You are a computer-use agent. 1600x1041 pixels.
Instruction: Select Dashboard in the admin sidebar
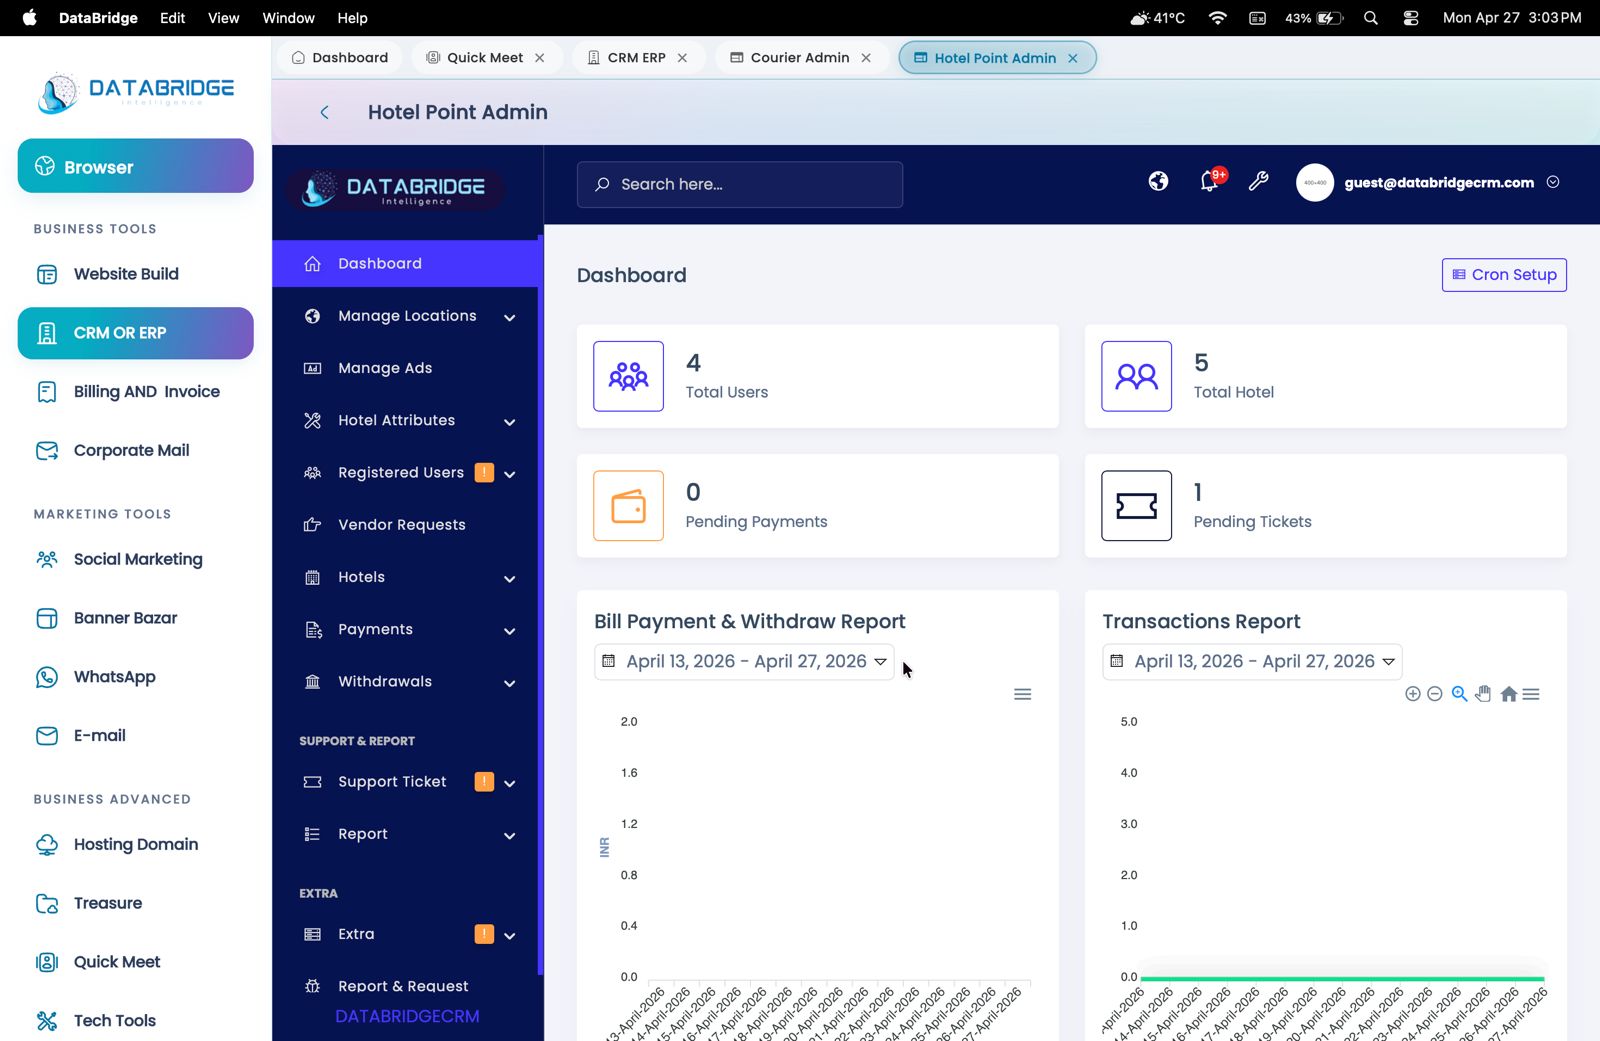[405, 264]
